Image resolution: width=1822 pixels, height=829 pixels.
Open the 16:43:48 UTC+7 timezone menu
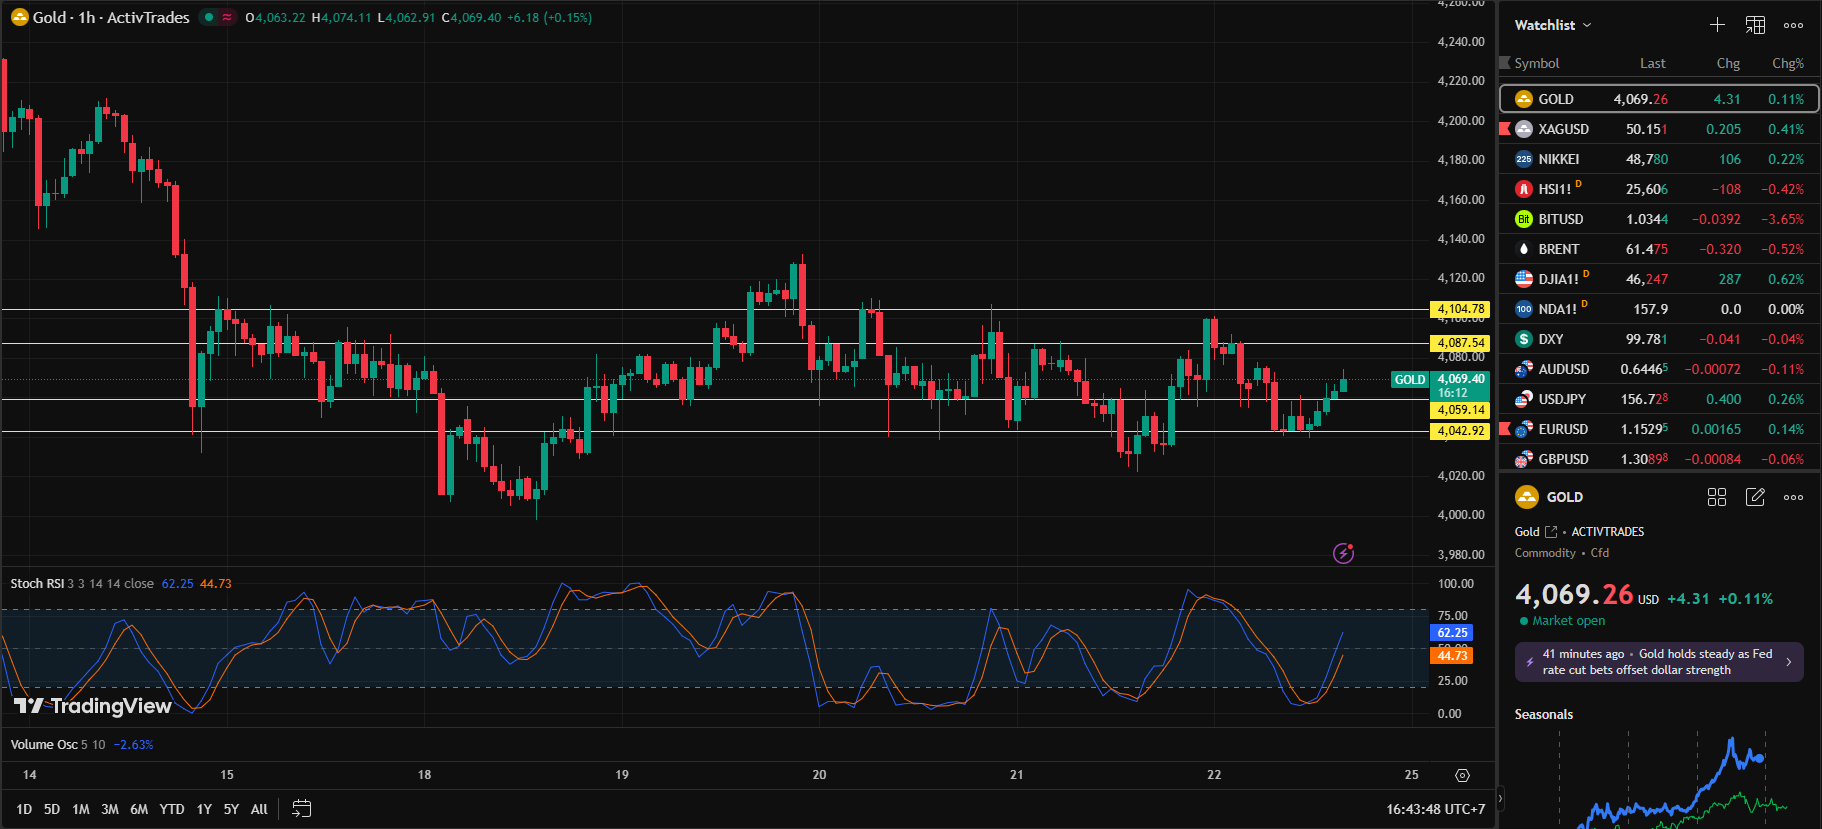[1435, 809]
